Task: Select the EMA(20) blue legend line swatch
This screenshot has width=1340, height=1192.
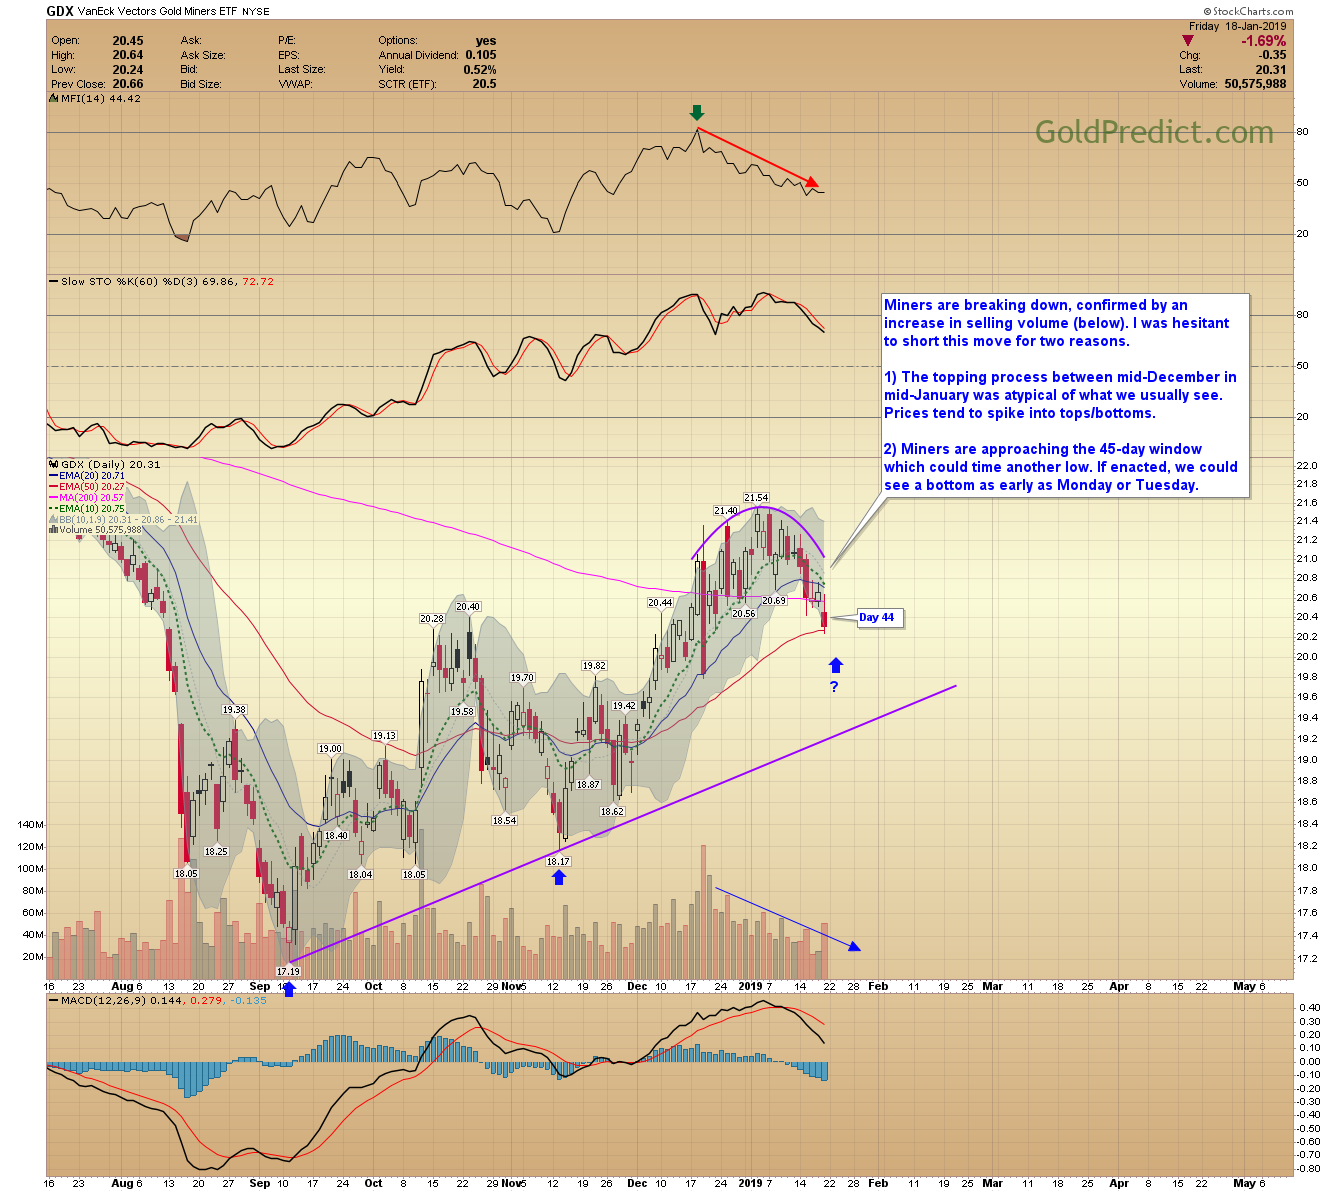Action: [x=53, y=476]
